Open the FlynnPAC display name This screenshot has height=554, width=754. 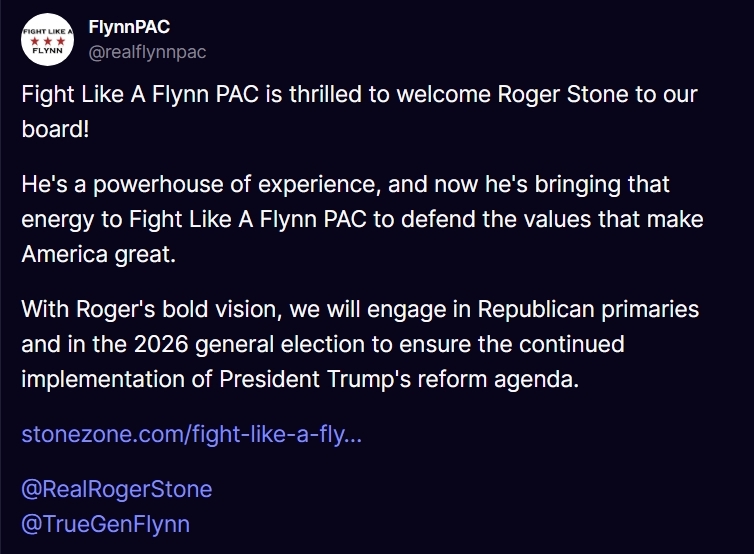pos(129,27)
